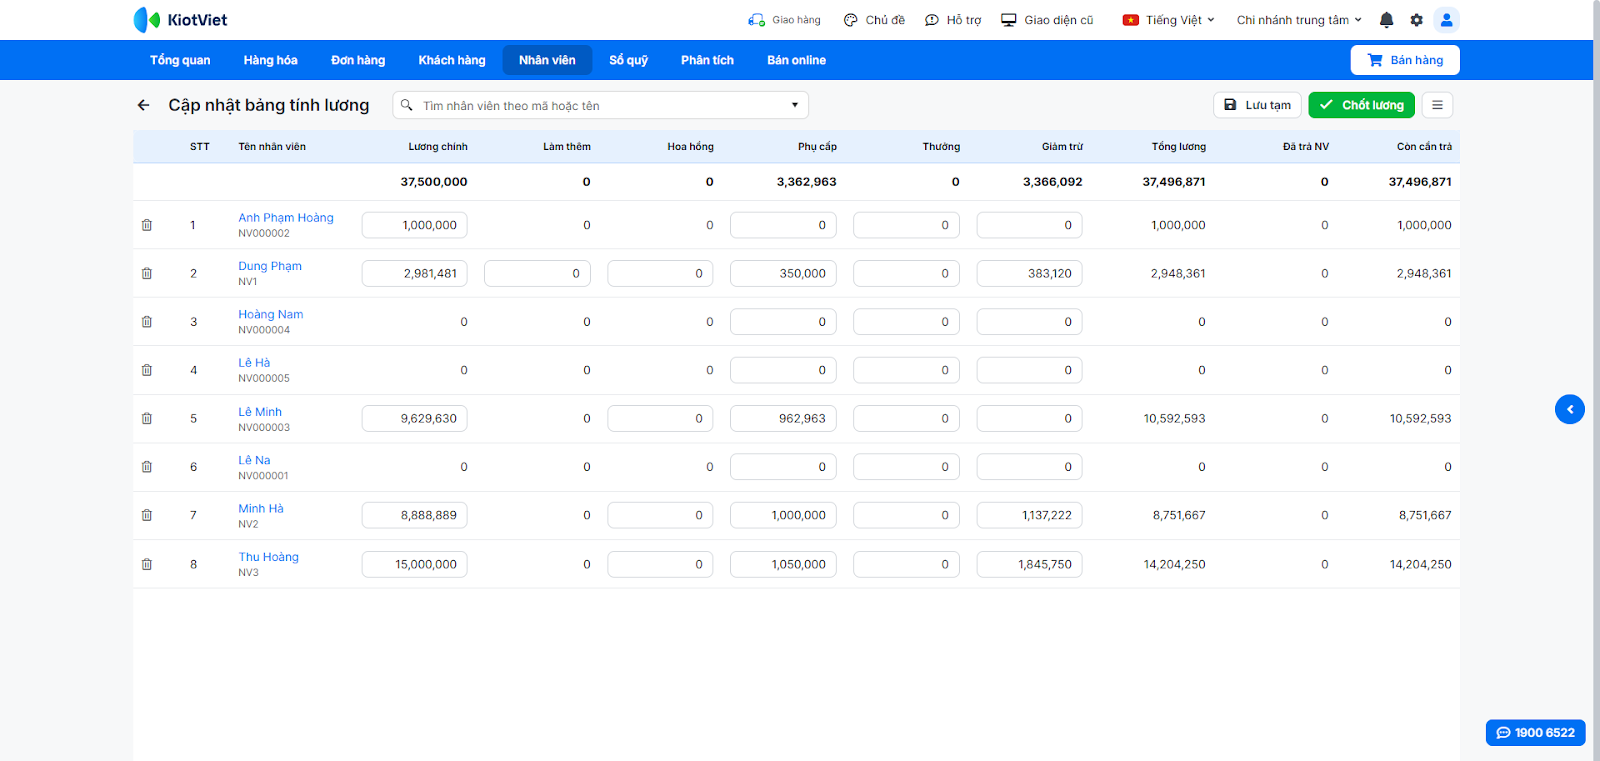
Task: Click the Chốt lương button
Action: pos(1361,105)
